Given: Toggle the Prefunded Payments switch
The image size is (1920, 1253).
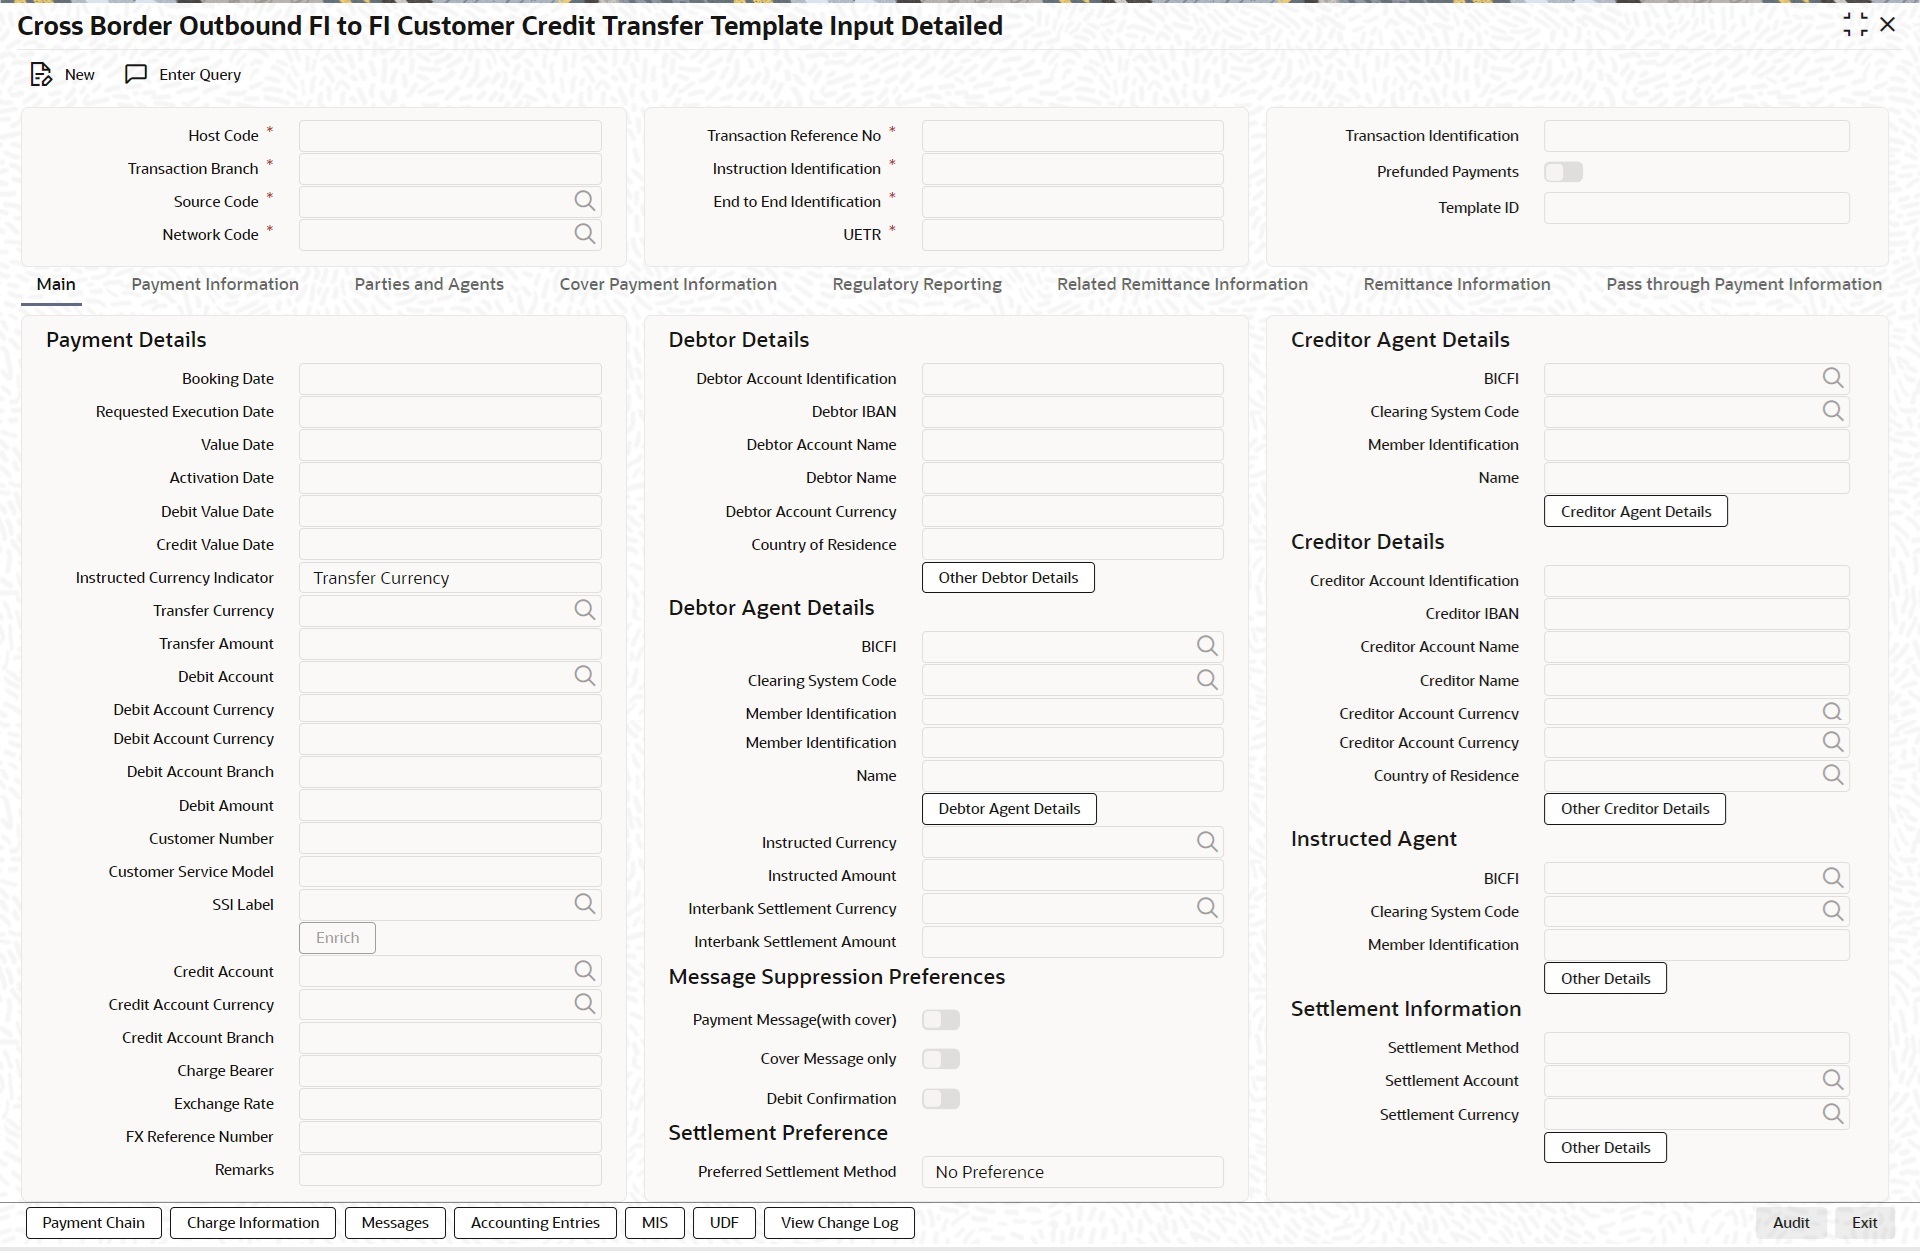Looking at the screenshot, I should tap(1563, 172).
